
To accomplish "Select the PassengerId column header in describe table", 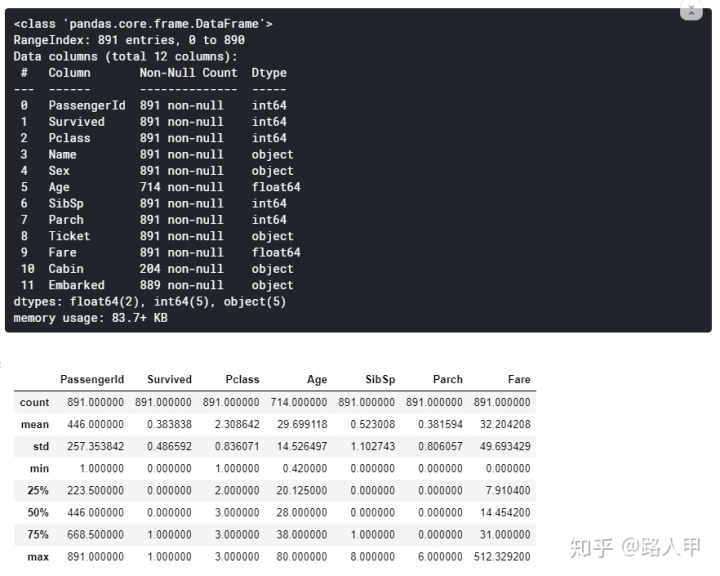I will (x=92, y=379).
